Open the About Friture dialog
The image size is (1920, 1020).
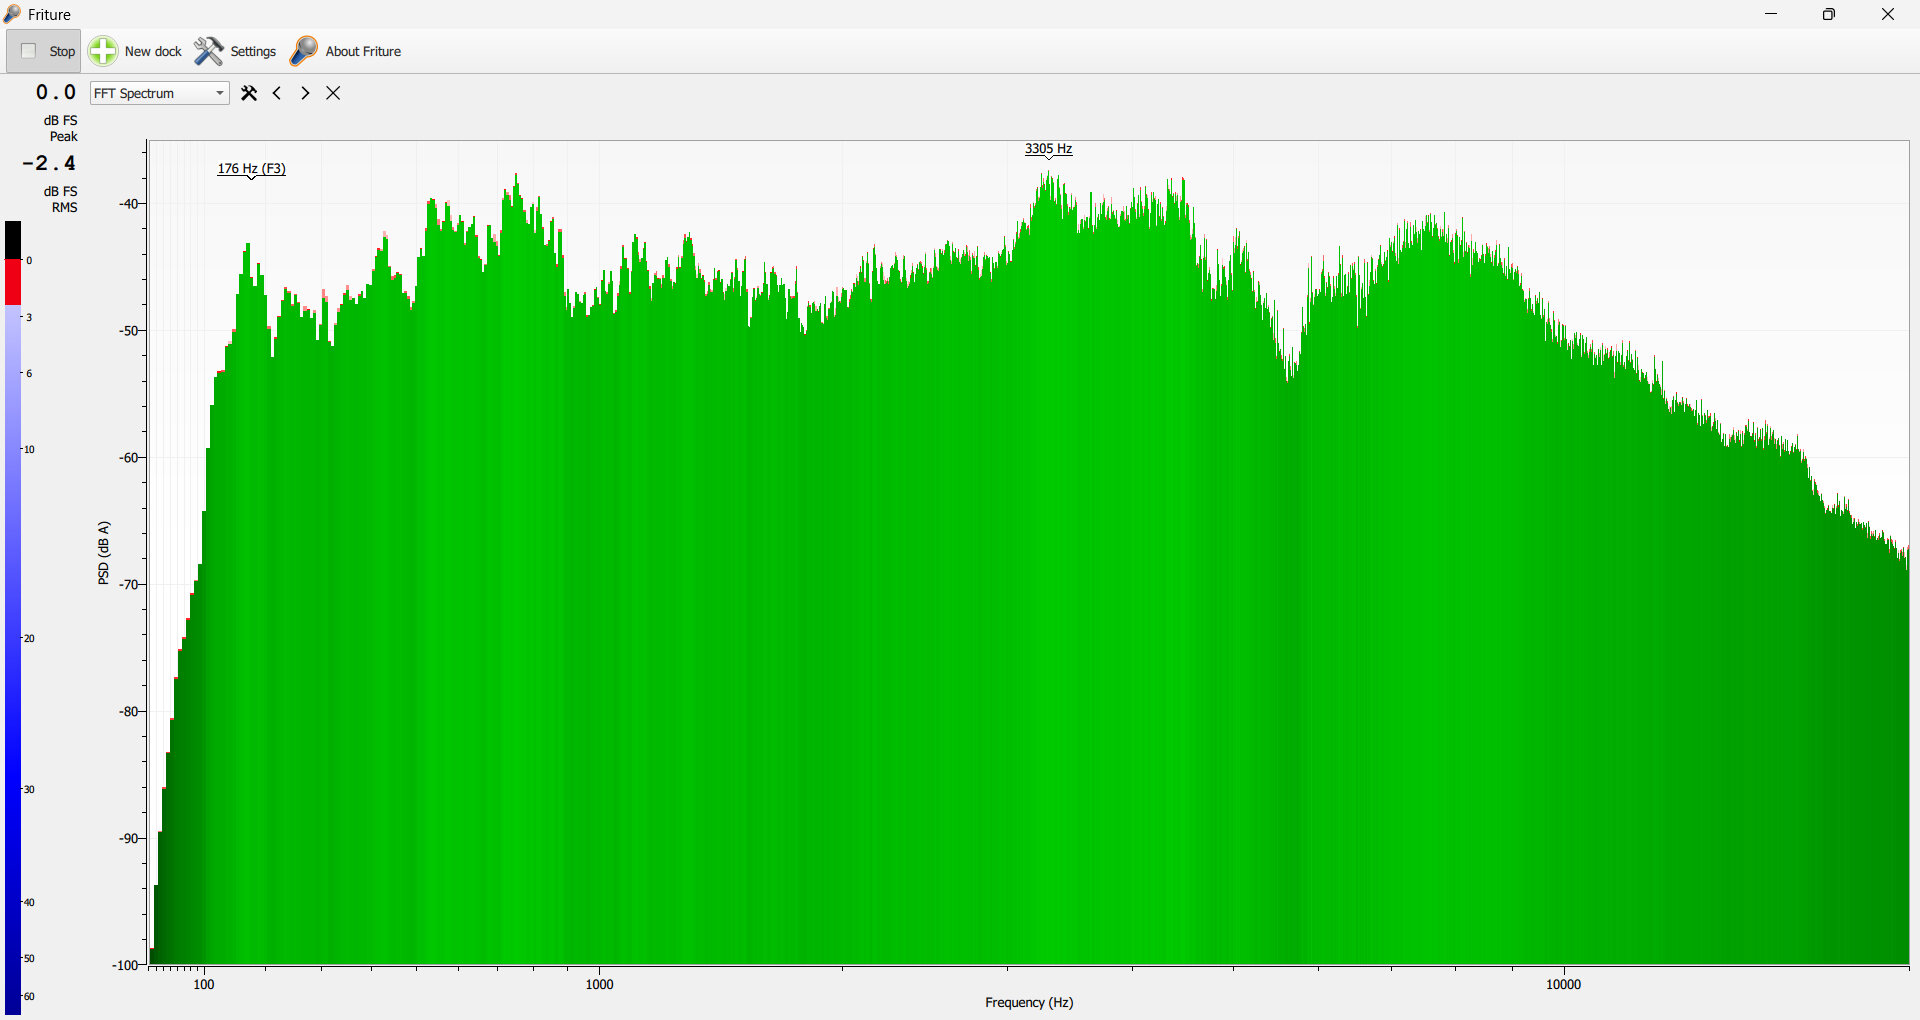(x=346, y=51)
